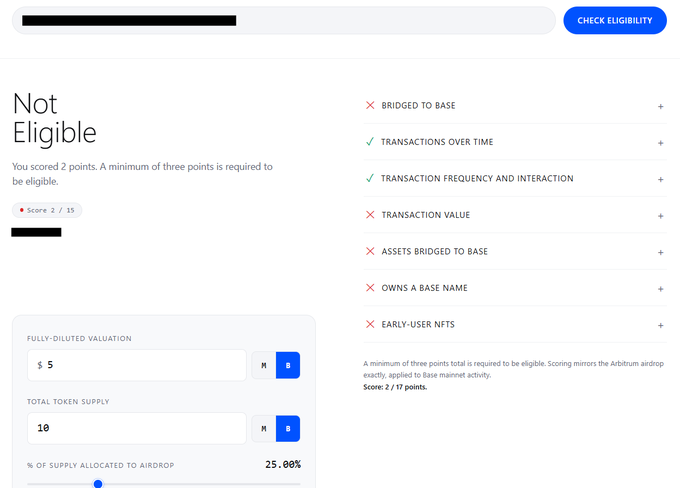Screen dimensions: 680x488
Task: Expand Transactions Over Time details
Action: 660,143
